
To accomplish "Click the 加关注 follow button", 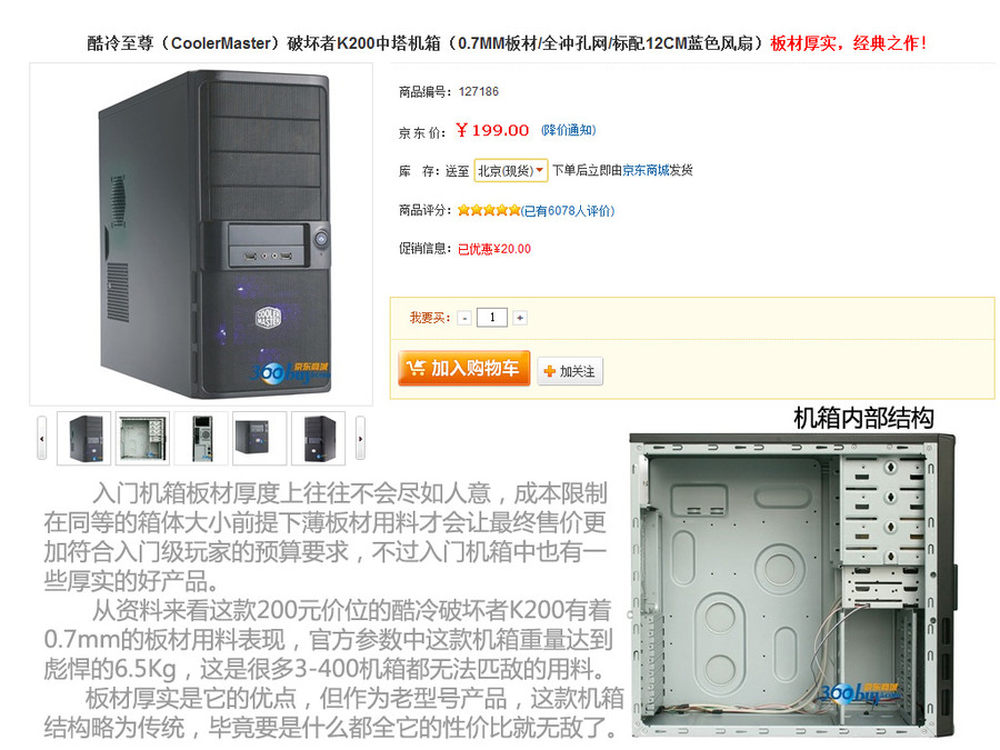I will click(x=570, y=371).
